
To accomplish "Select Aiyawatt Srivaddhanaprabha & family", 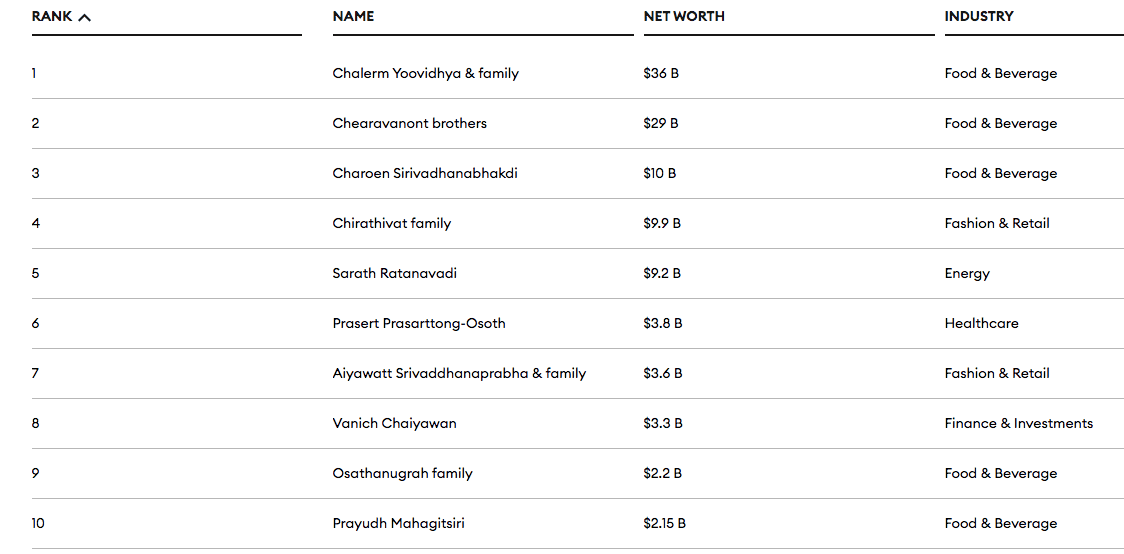I will pos(459,373).
